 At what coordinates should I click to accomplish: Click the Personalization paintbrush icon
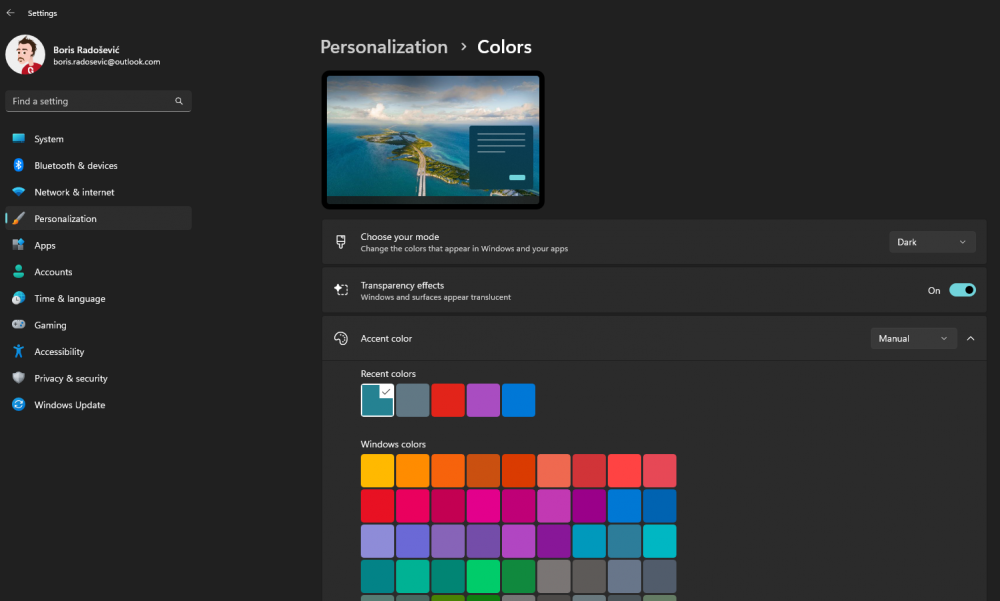point(18,218)
